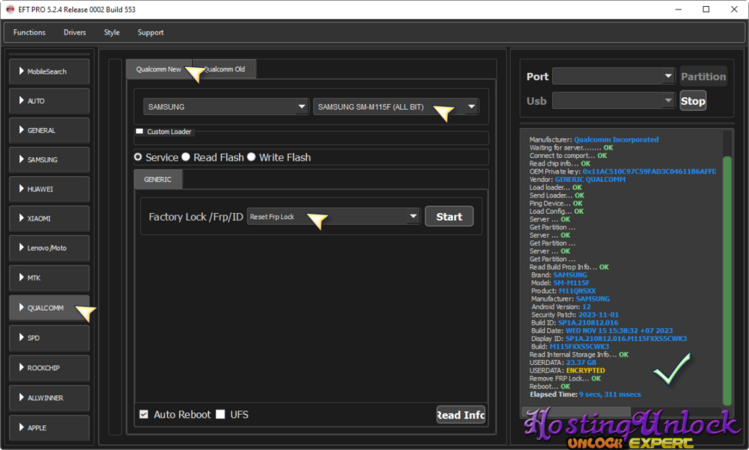
Task: Select the MTK sidebar module
Action: point(49,278)
